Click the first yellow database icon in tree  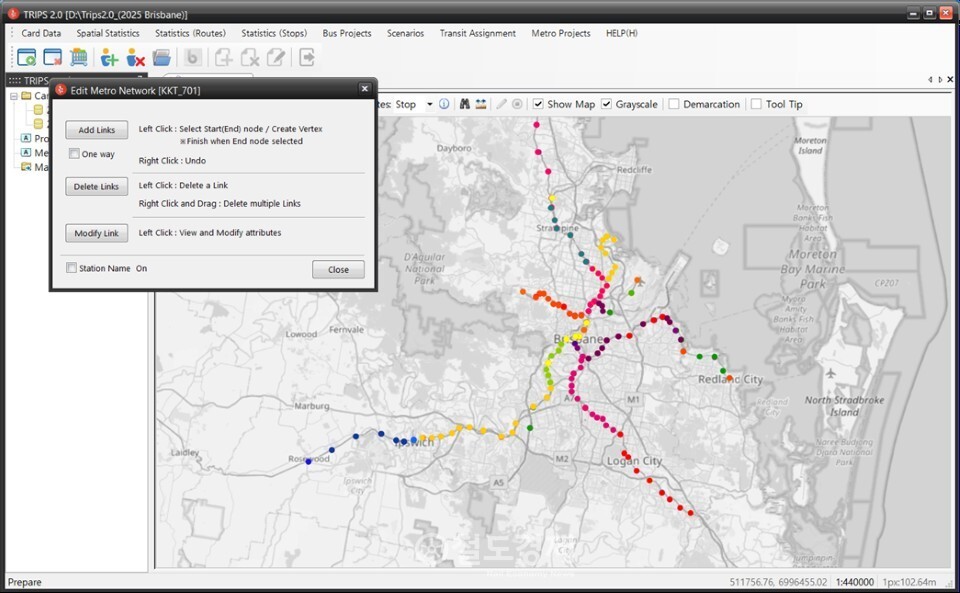click(x=38, y=110)
